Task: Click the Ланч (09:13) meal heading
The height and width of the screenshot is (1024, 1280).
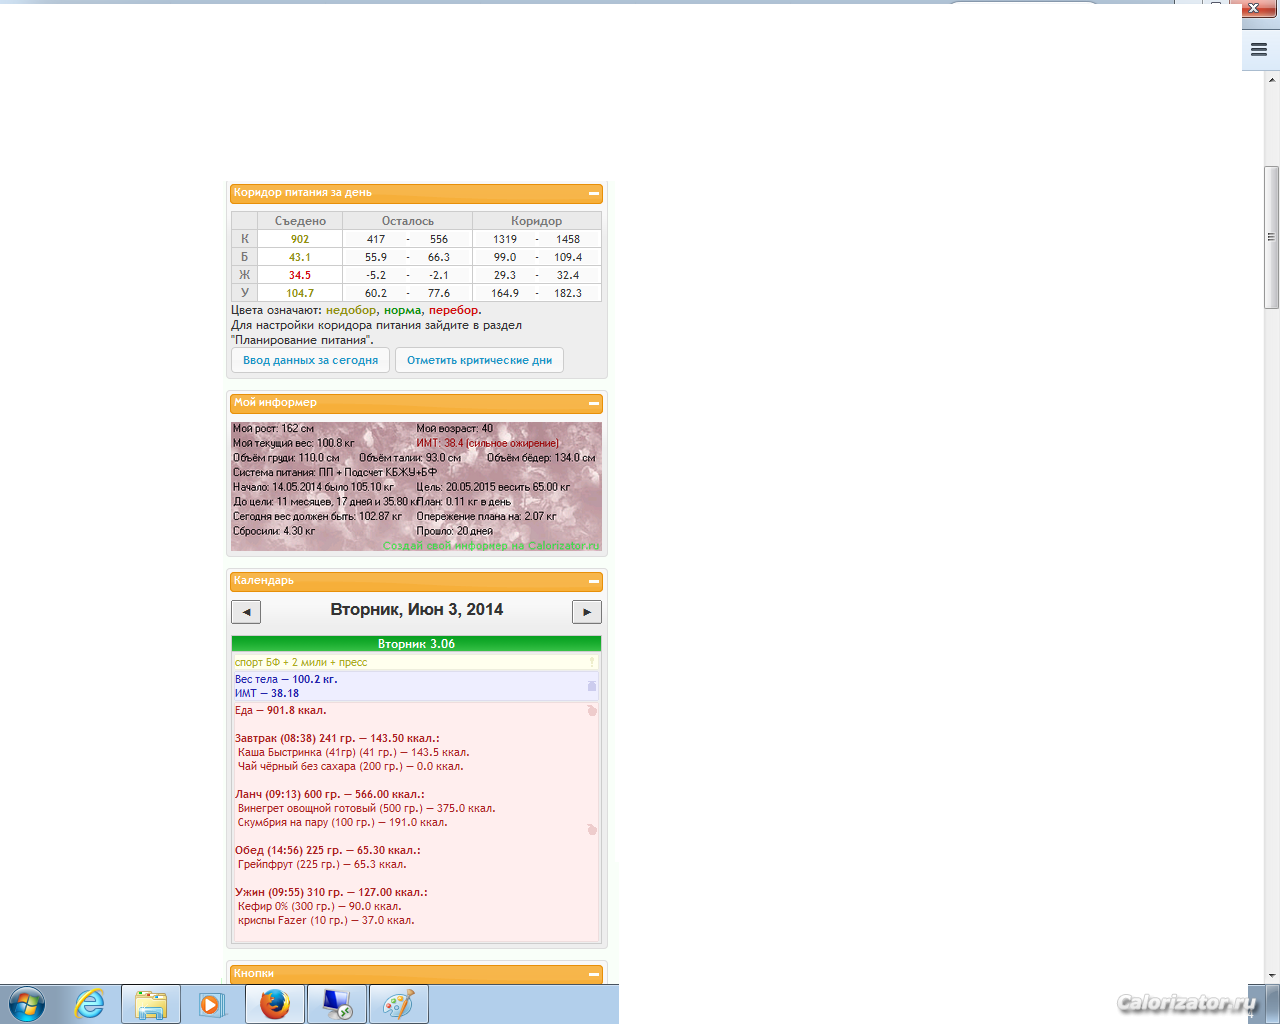Action: click(330, 794)
